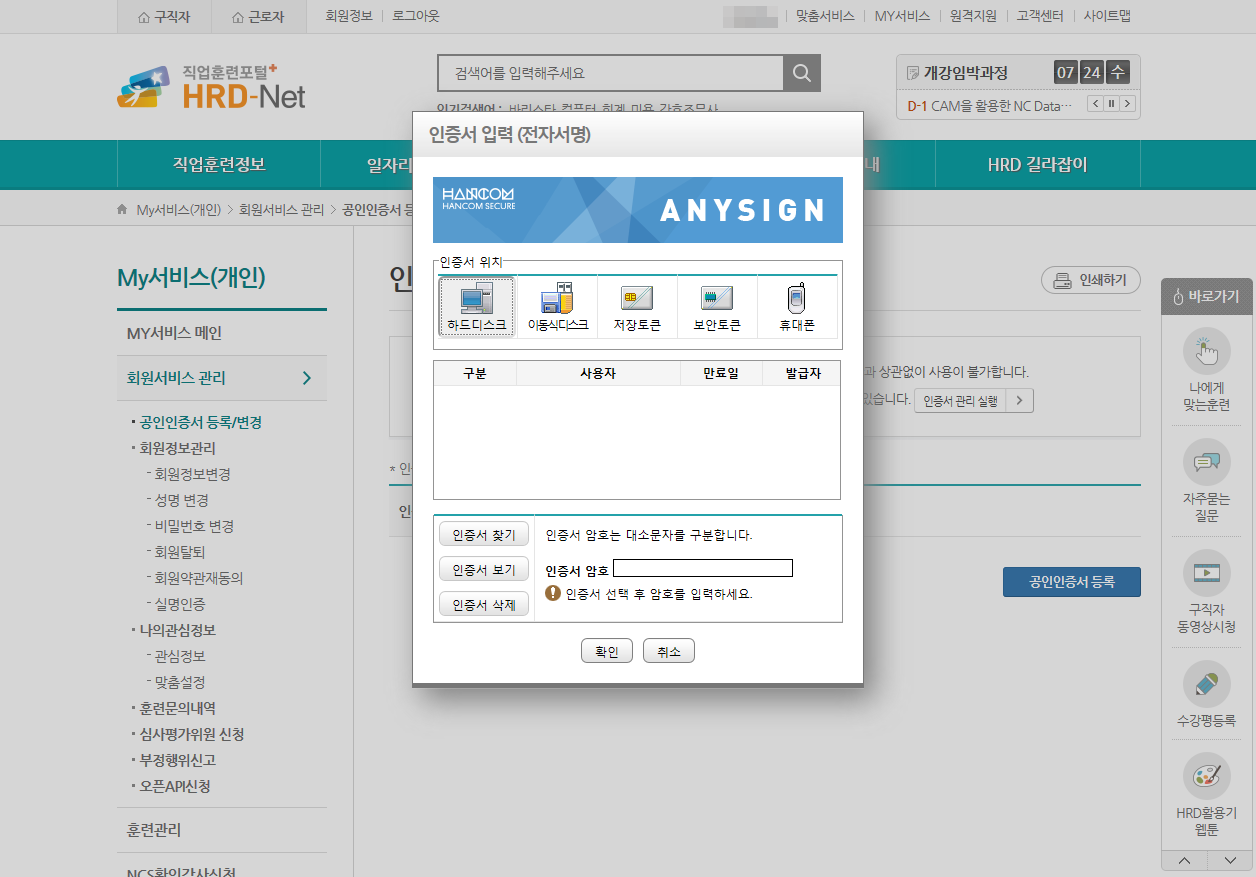Click the 인증서 찾기 button
This screenshot has height=877, width=1256.
(x=484, y=535)
